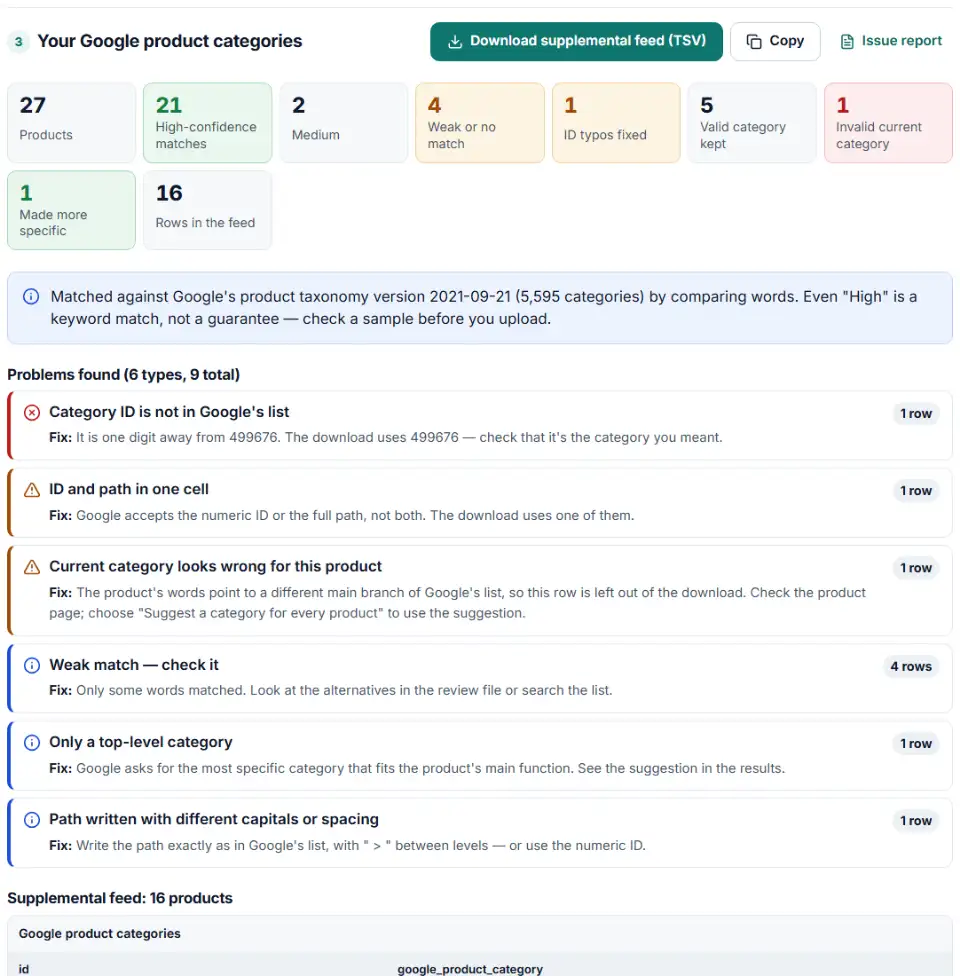Select the 2 Medium stat card

(x=344, y=123)
